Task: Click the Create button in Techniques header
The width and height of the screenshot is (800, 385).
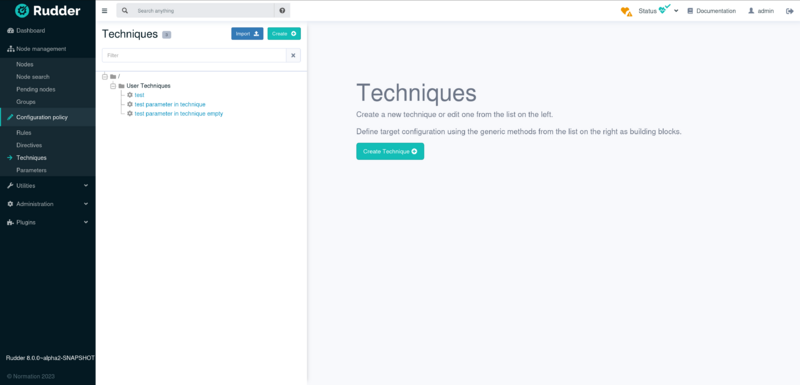Action: (x=284, y=34)
